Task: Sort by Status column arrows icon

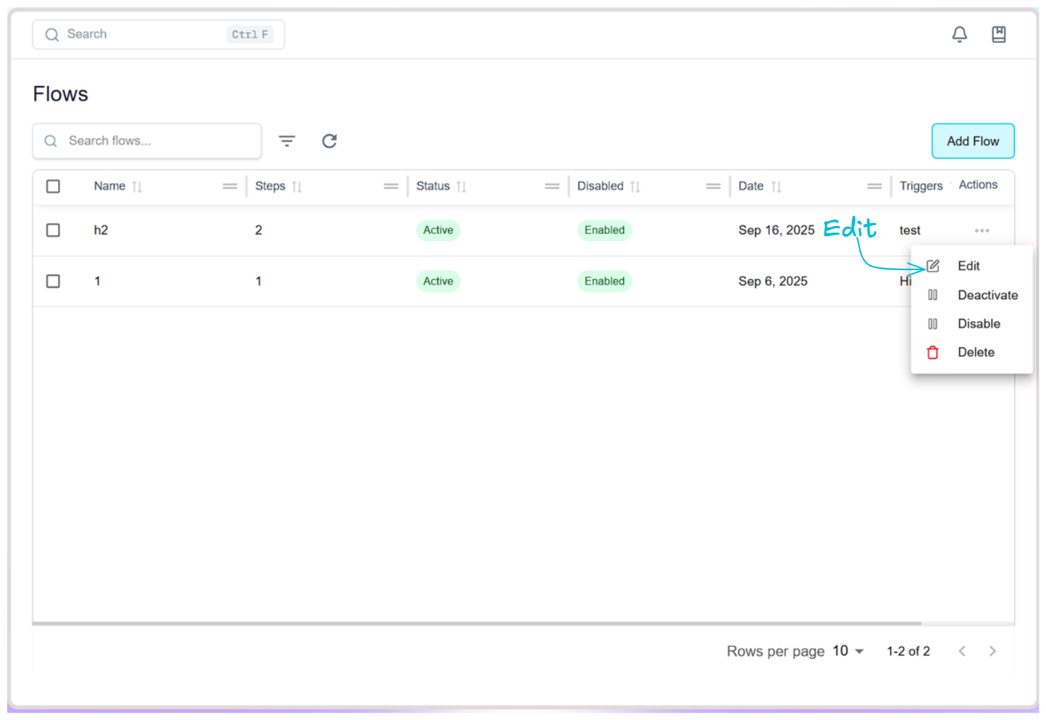Action: 461,187
